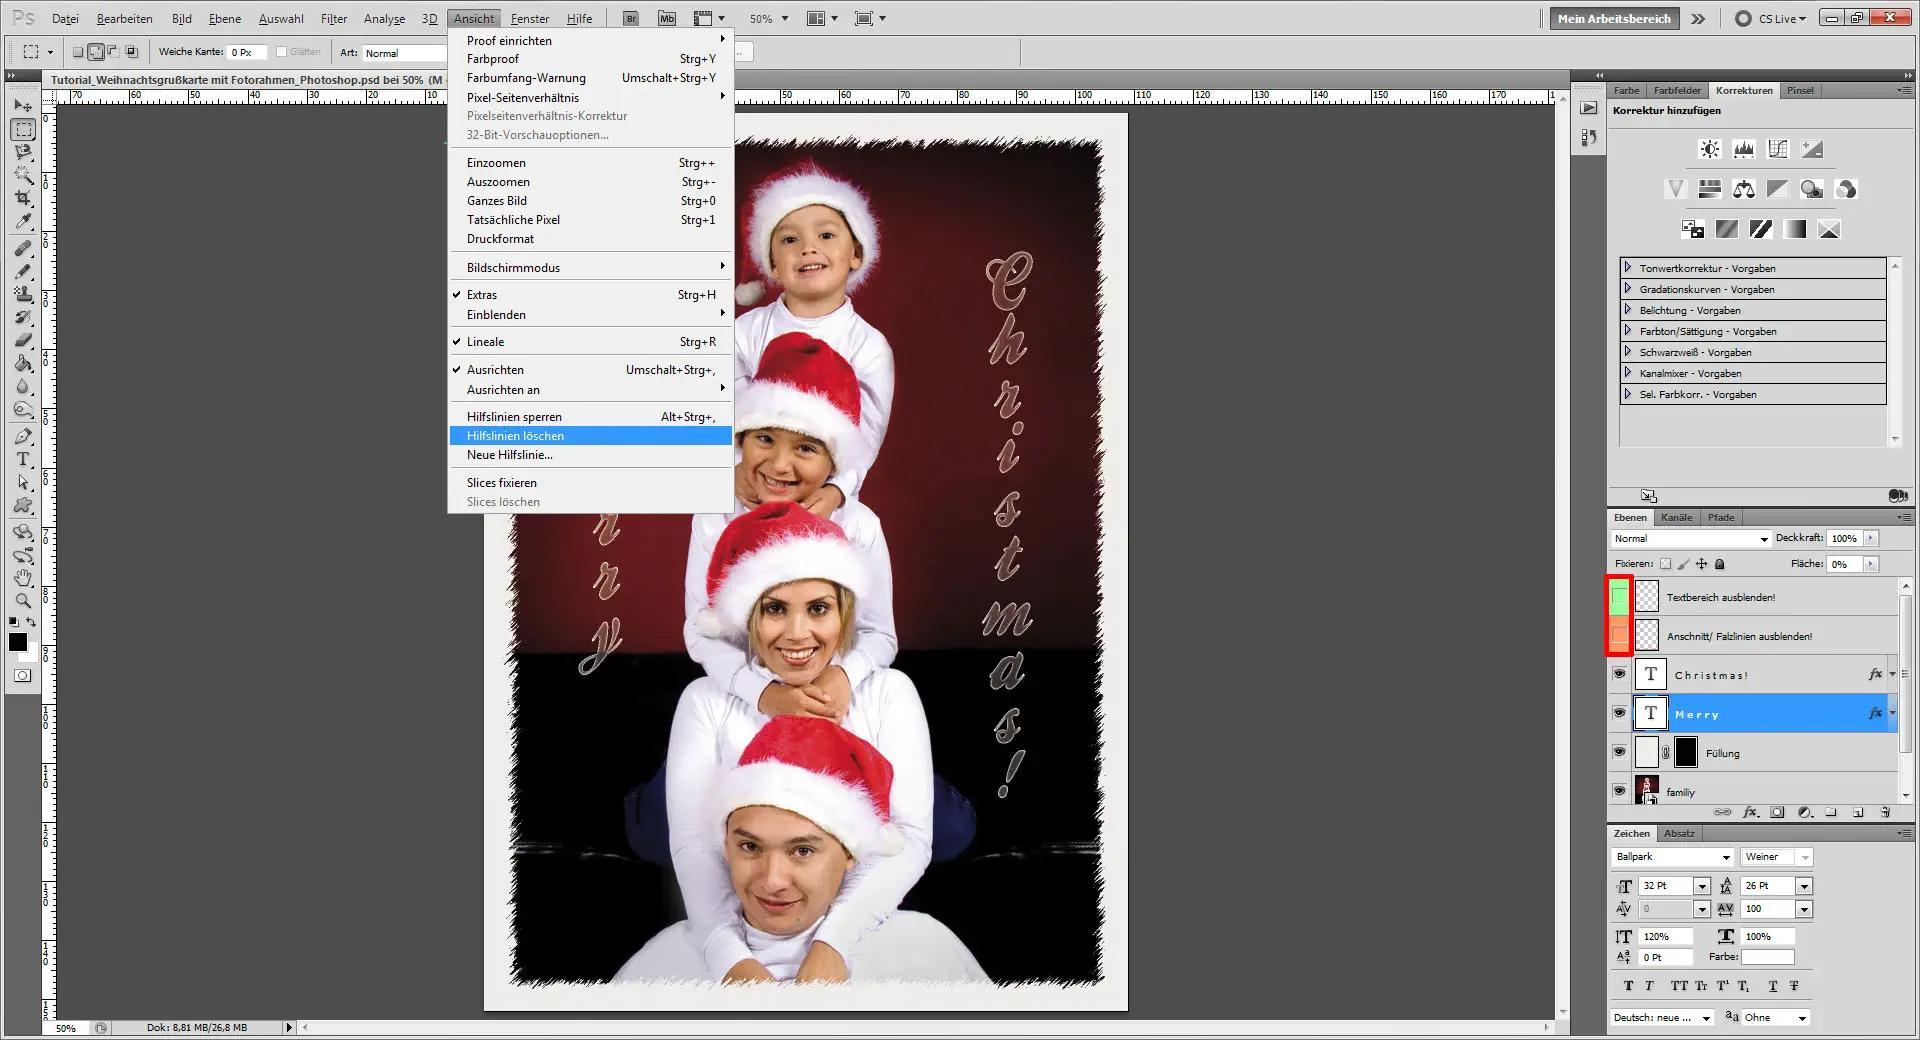Add a Curves adjustment layer
The image size is (1920, 1040).
coord(1779,149)
